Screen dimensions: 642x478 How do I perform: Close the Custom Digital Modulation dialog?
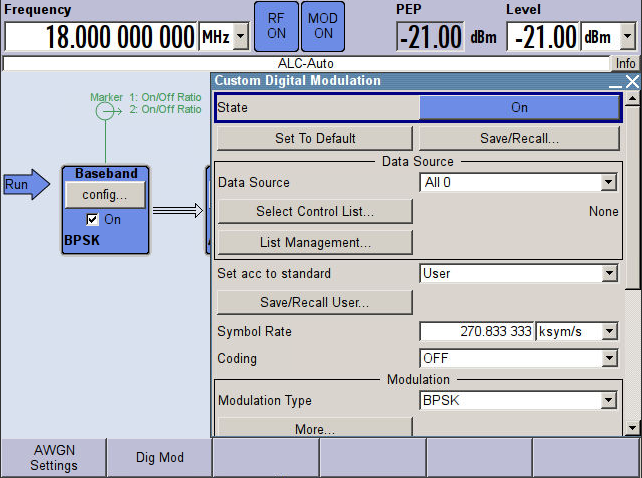click(631, 81)
